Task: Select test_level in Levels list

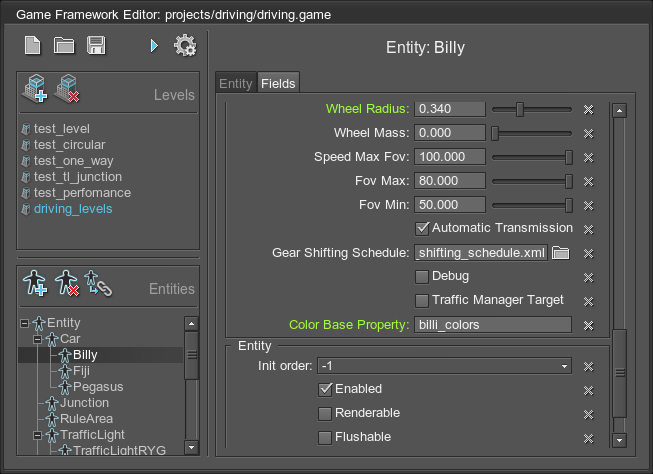Action: (x=62, y=129)
